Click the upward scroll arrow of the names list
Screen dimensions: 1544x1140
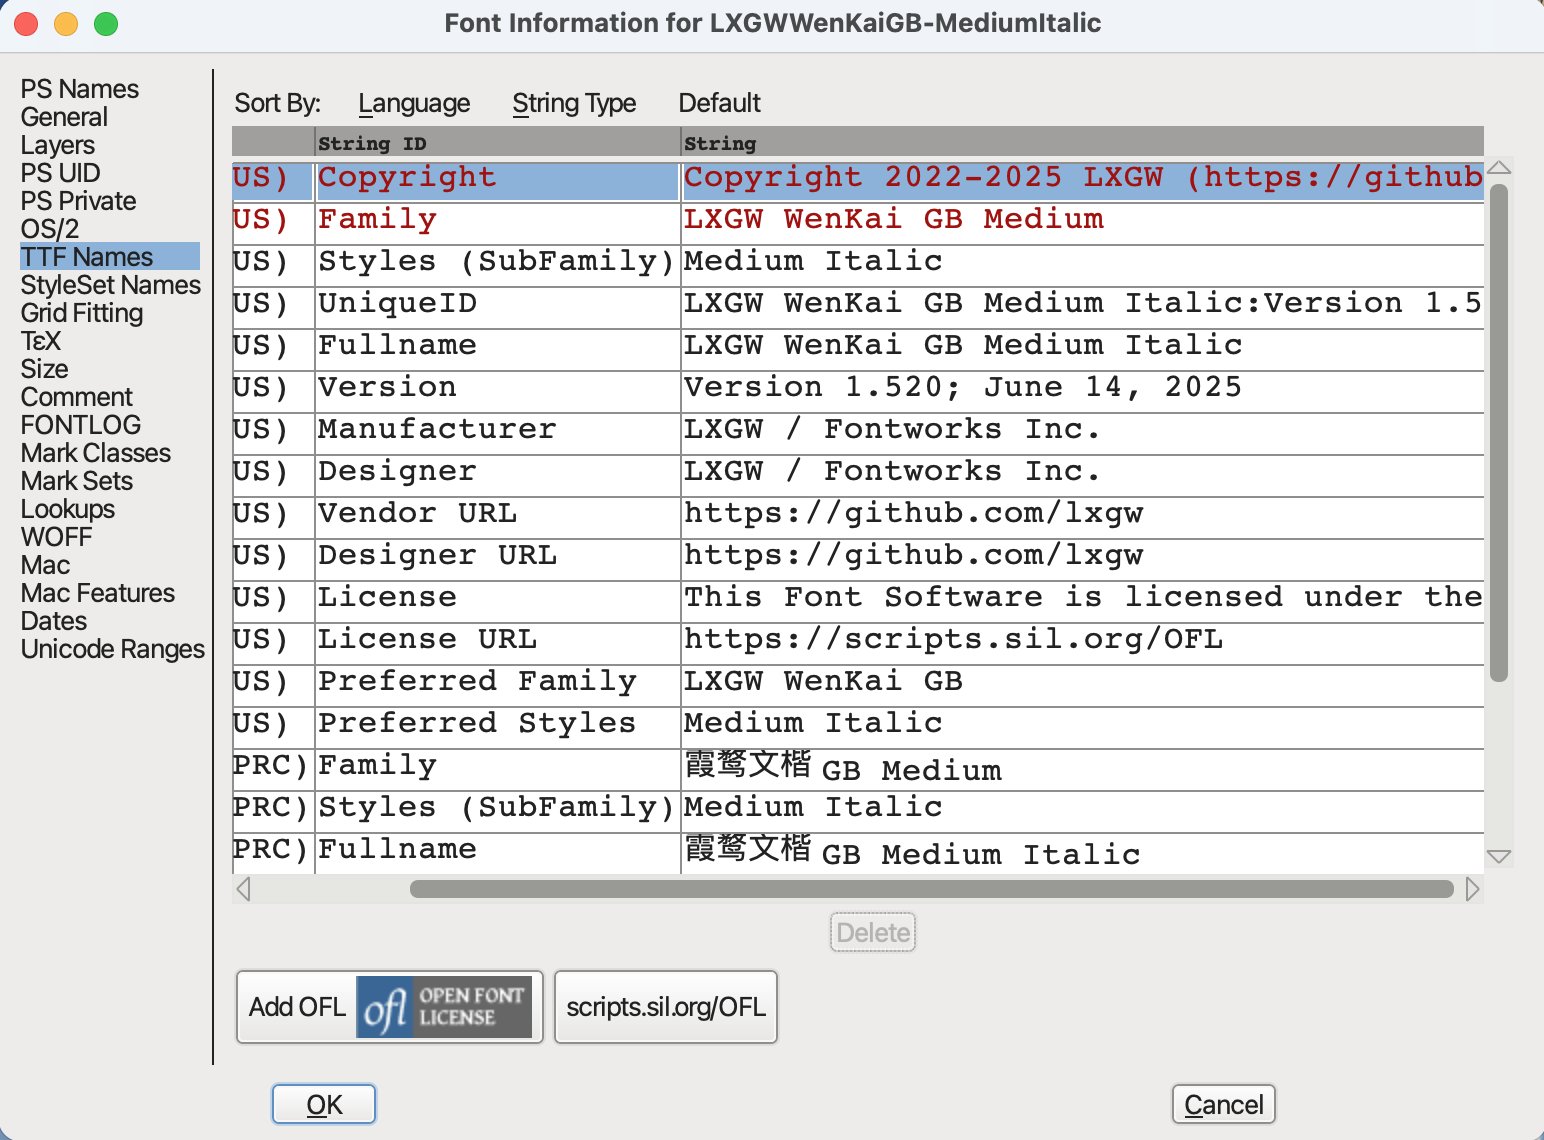[1499, 168]
